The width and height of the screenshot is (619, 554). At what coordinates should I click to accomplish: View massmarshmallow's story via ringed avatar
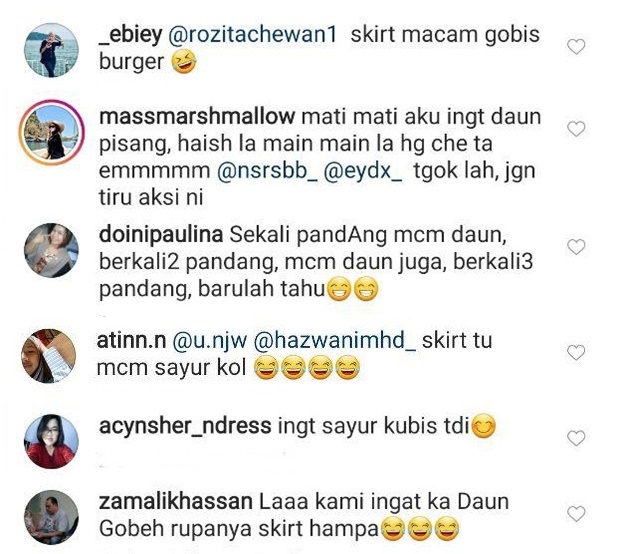point(52,132)
